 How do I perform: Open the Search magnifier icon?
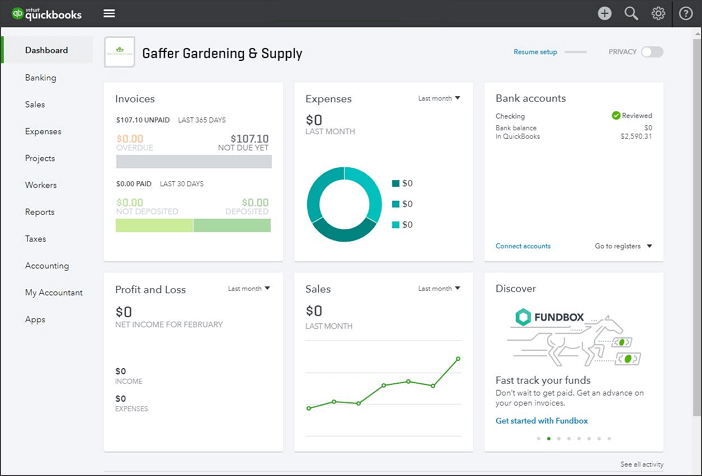pos(631,13)
